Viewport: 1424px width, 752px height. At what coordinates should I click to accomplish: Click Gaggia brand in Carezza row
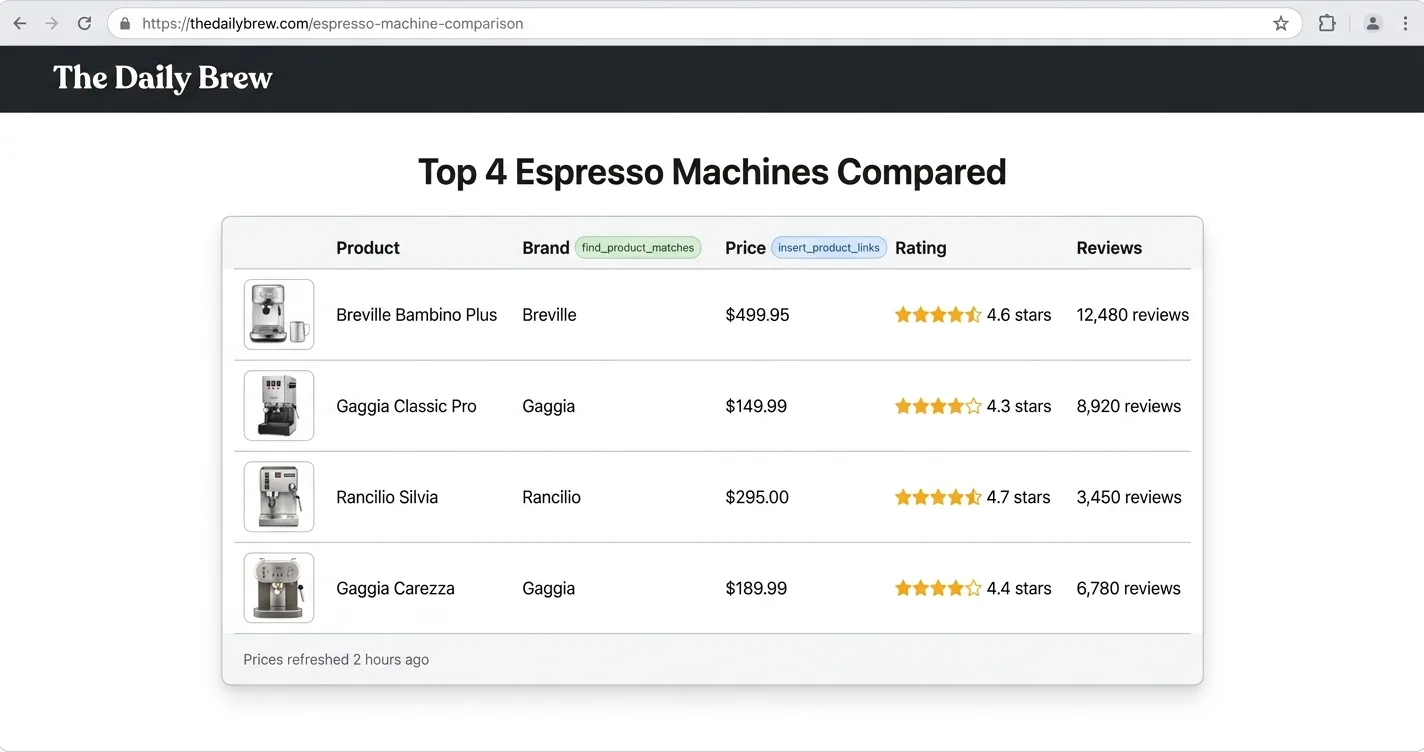coord(548,588)
